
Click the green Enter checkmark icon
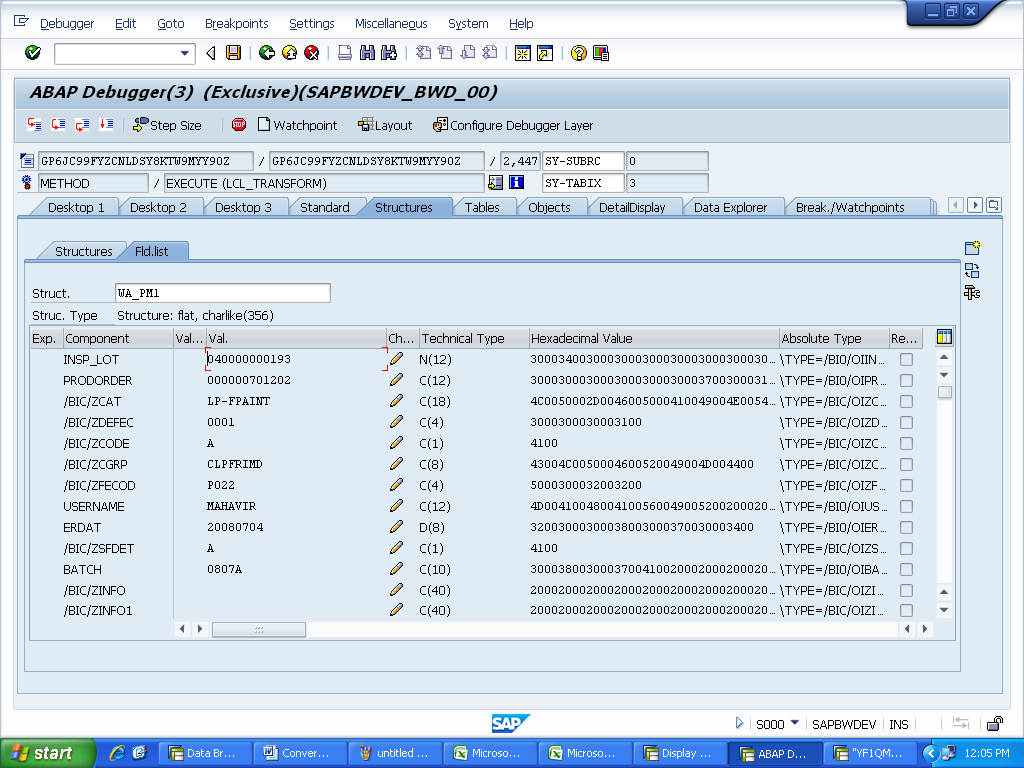click(x=33, y=53)
